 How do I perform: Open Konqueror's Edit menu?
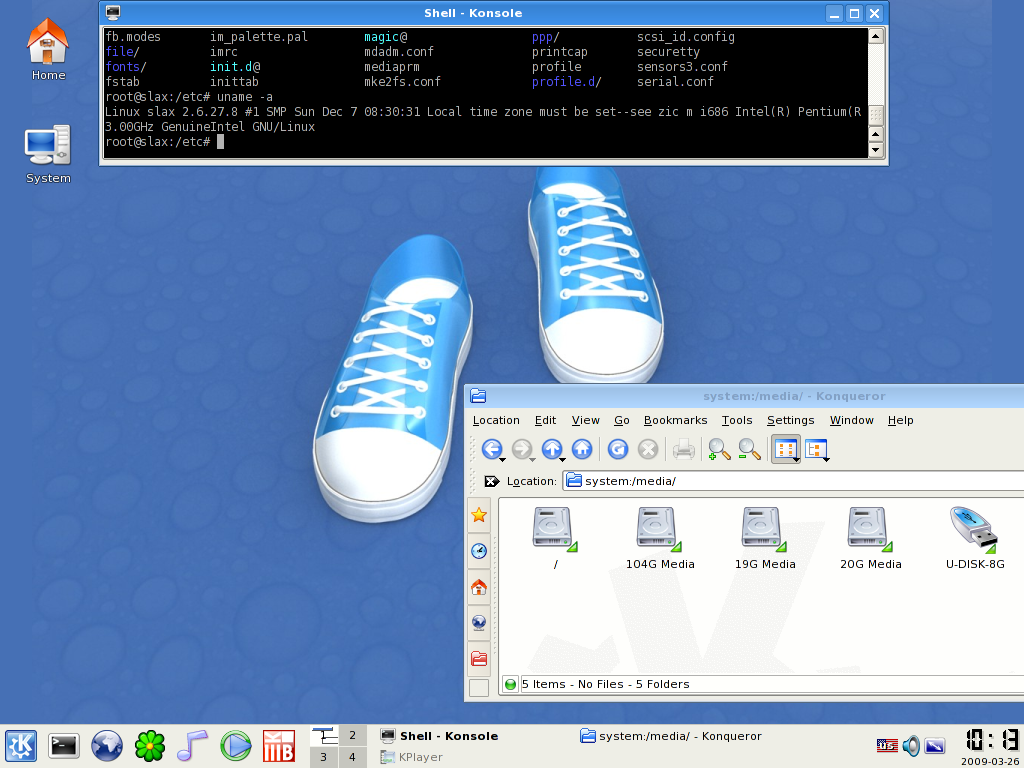pos(545,421)
